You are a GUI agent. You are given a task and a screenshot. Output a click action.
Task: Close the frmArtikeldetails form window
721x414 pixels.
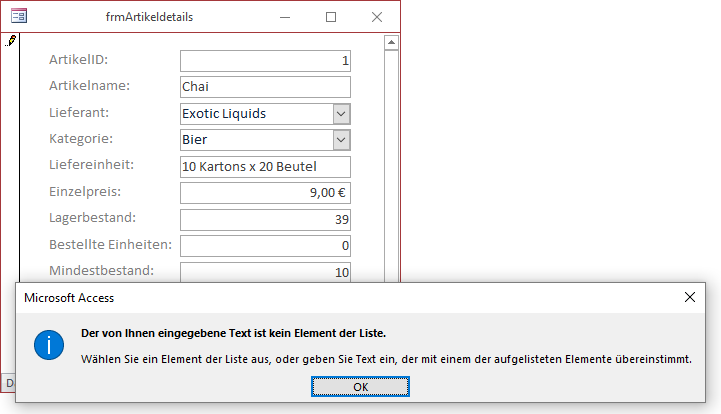click(377, 17)
